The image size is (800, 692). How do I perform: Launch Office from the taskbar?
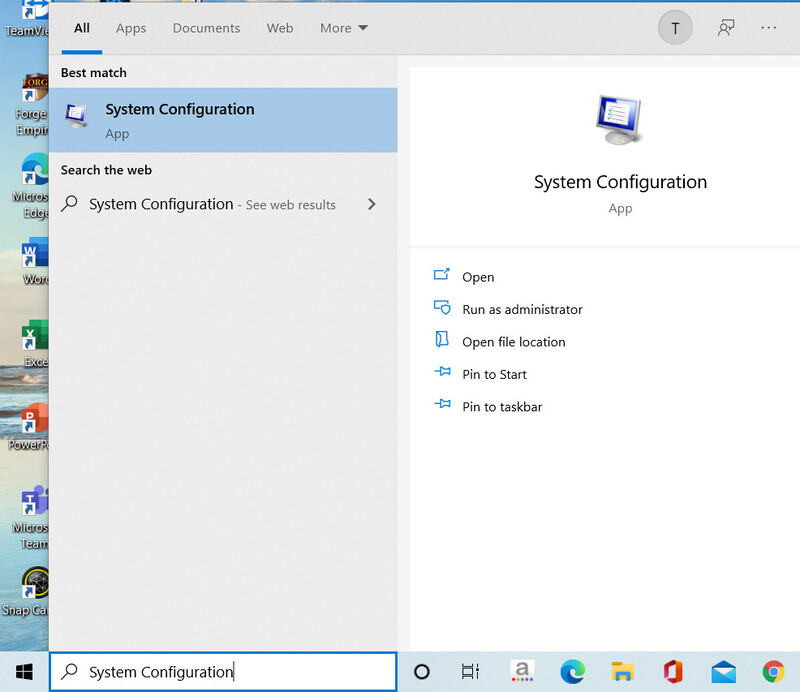click(673, 672)
